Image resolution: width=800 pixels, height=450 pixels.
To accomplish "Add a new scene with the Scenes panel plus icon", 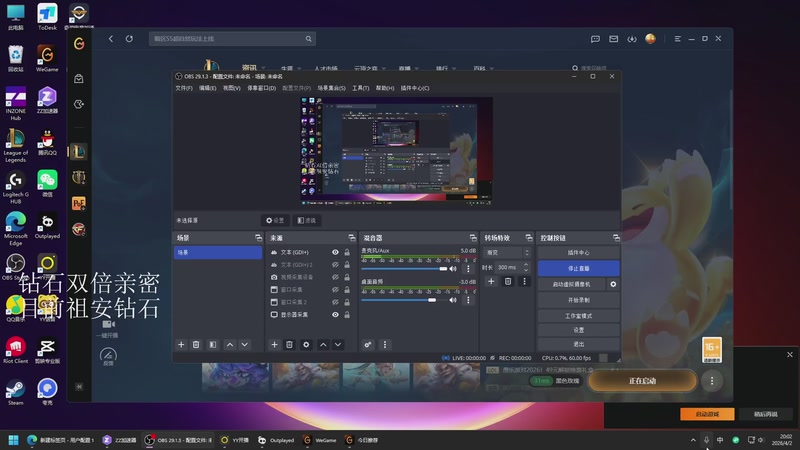I will [x=181, y=345].
